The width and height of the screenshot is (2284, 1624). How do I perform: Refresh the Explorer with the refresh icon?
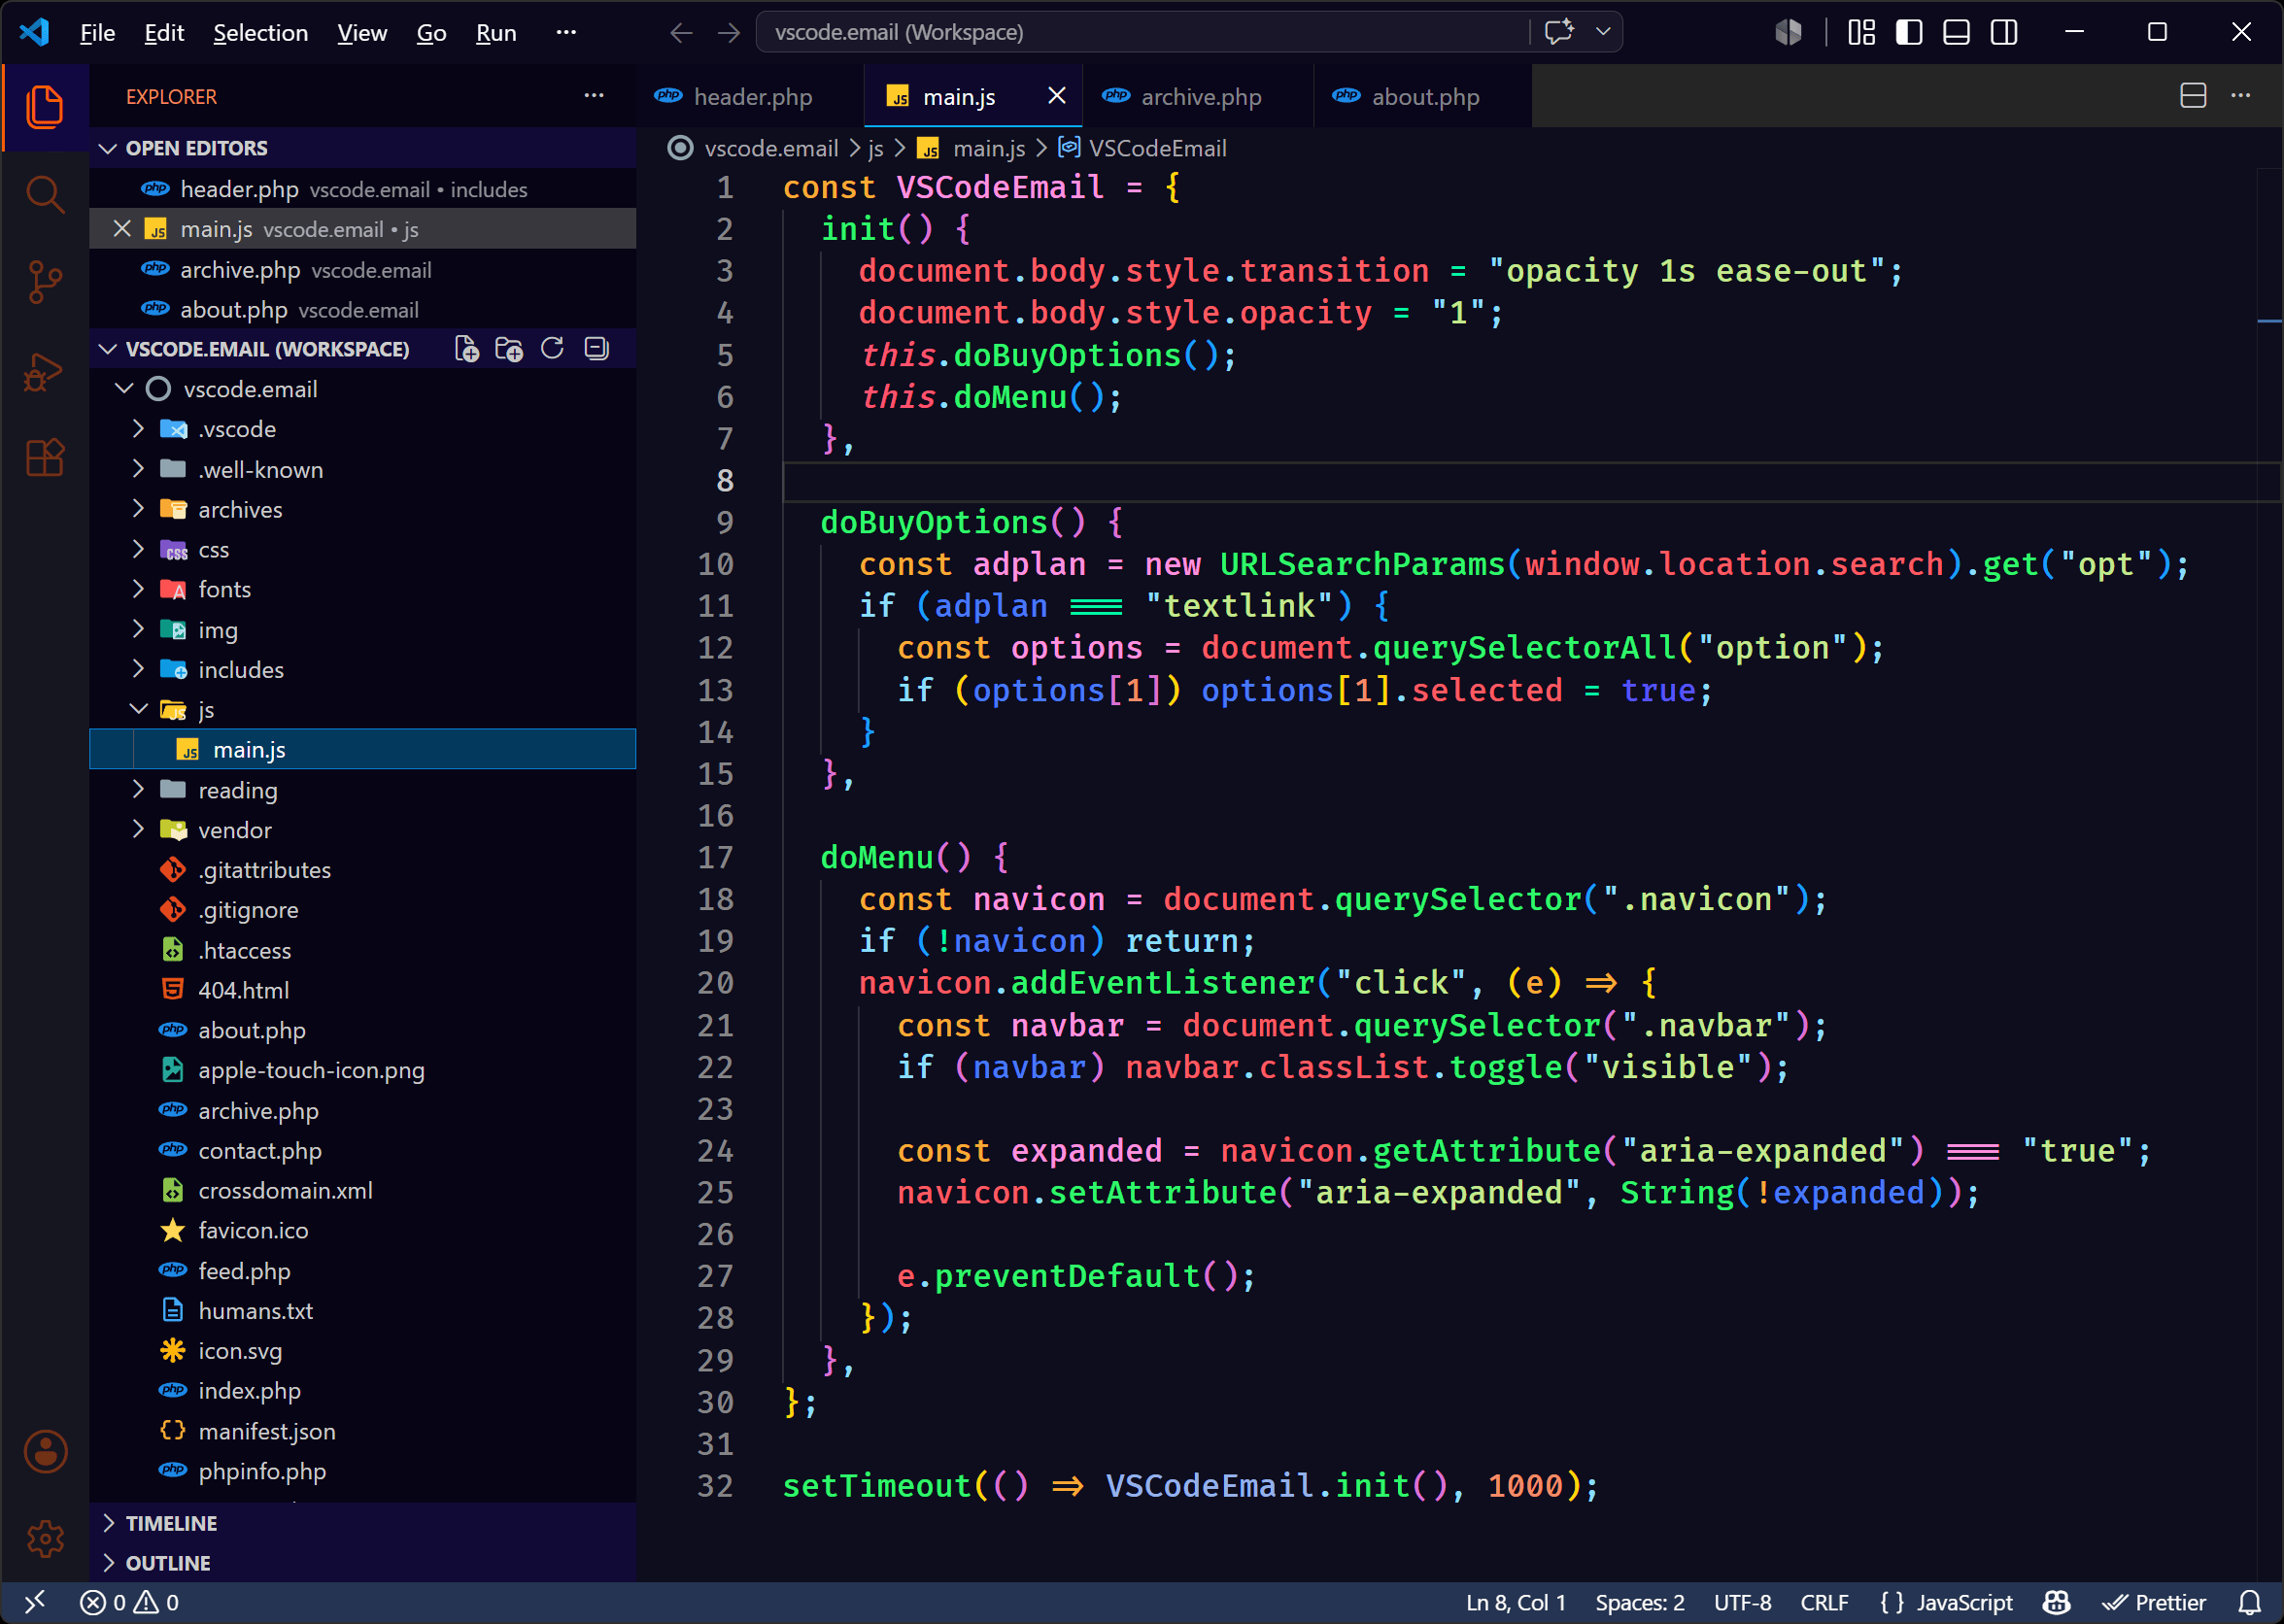click(552, 349)
